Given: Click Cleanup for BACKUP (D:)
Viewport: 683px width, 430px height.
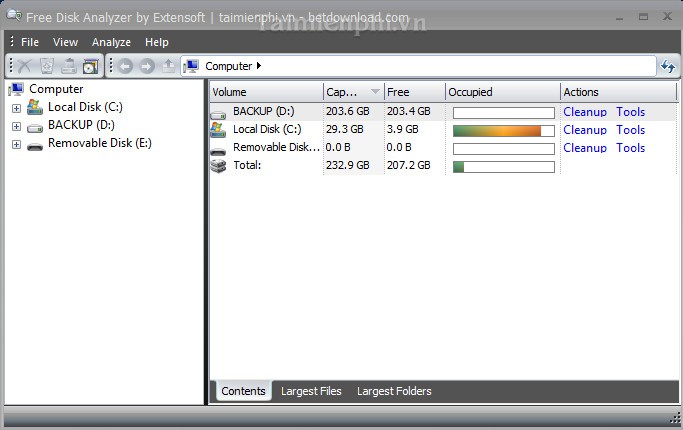Looking at the screenshot, I should click(x=585, y=112).
